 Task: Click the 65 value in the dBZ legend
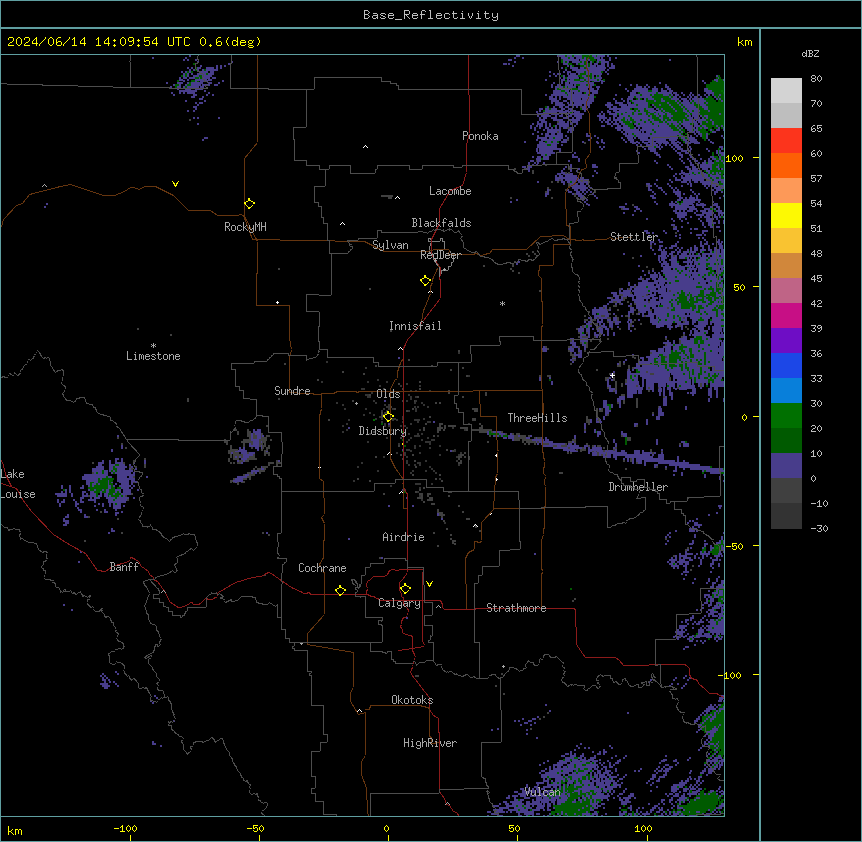816,129
